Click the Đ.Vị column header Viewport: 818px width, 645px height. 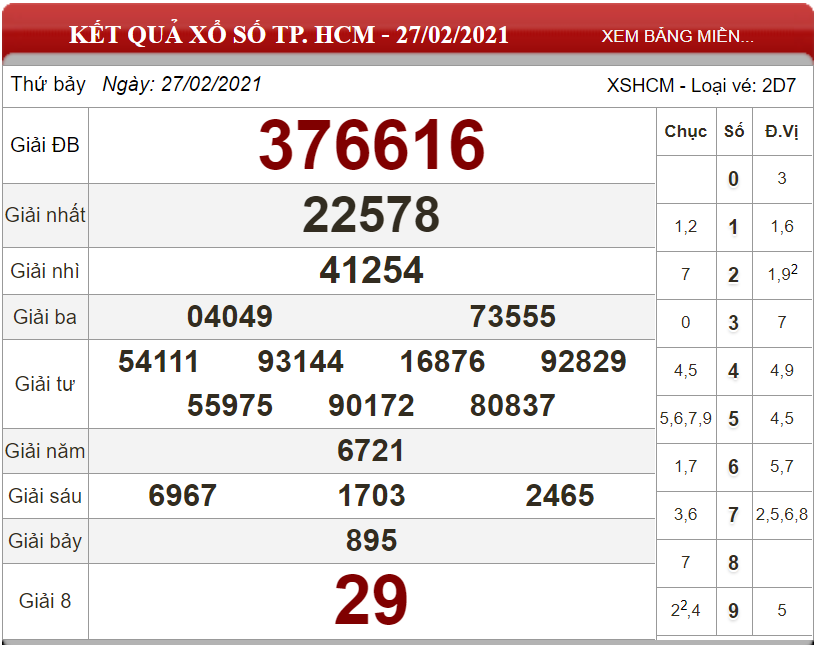[x=781, y=131]
